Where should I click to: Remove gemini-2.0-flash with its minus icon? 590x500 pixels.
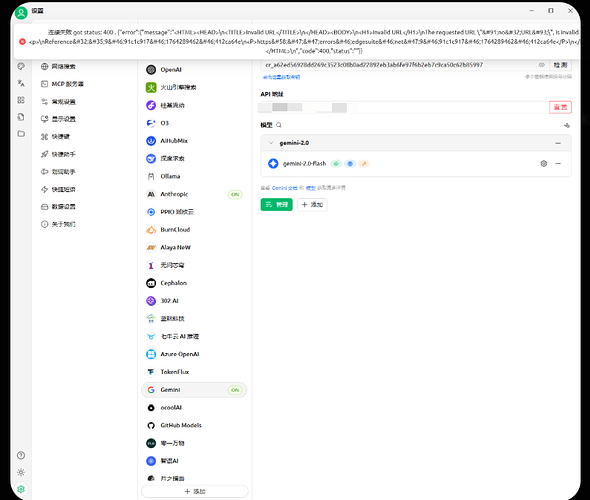(x=558, y=164)
